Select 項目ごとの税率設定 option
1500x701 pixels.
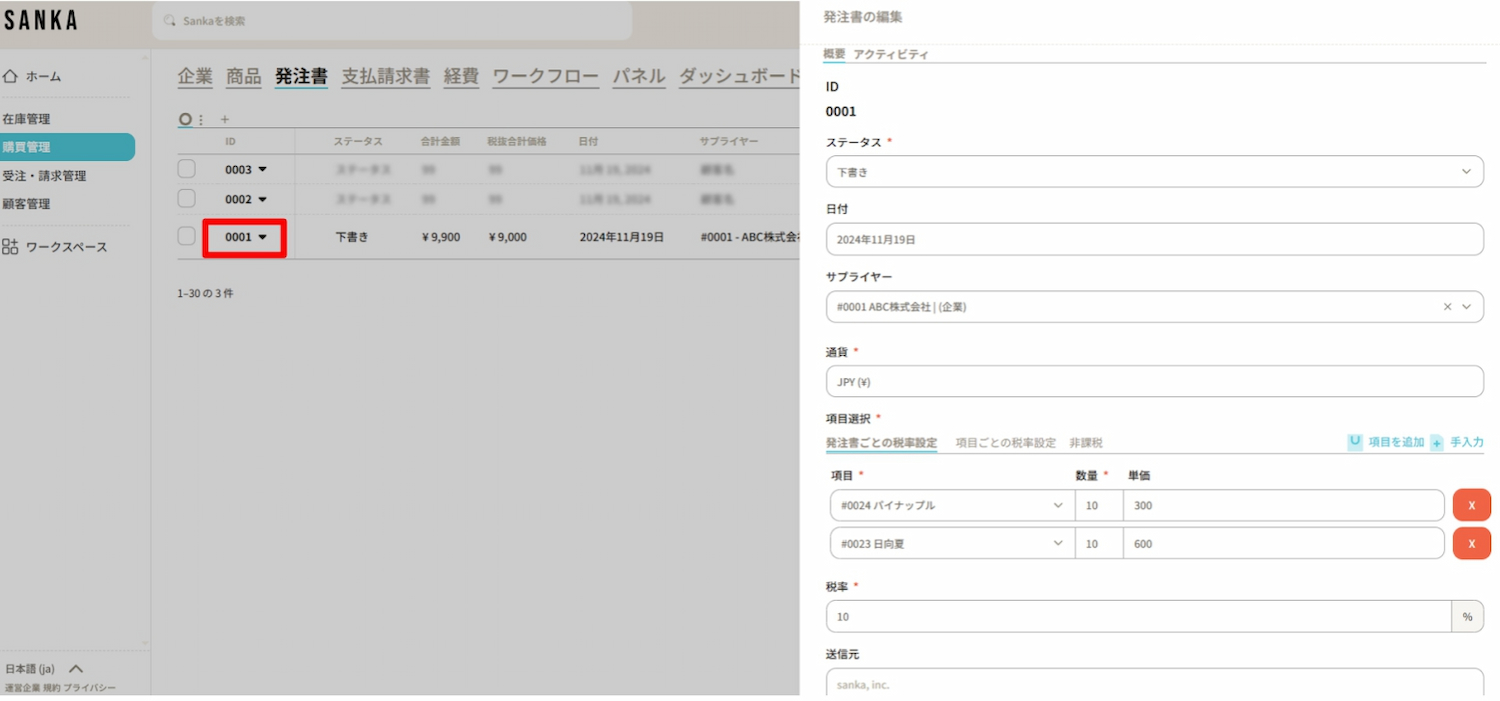point(1005,443)
